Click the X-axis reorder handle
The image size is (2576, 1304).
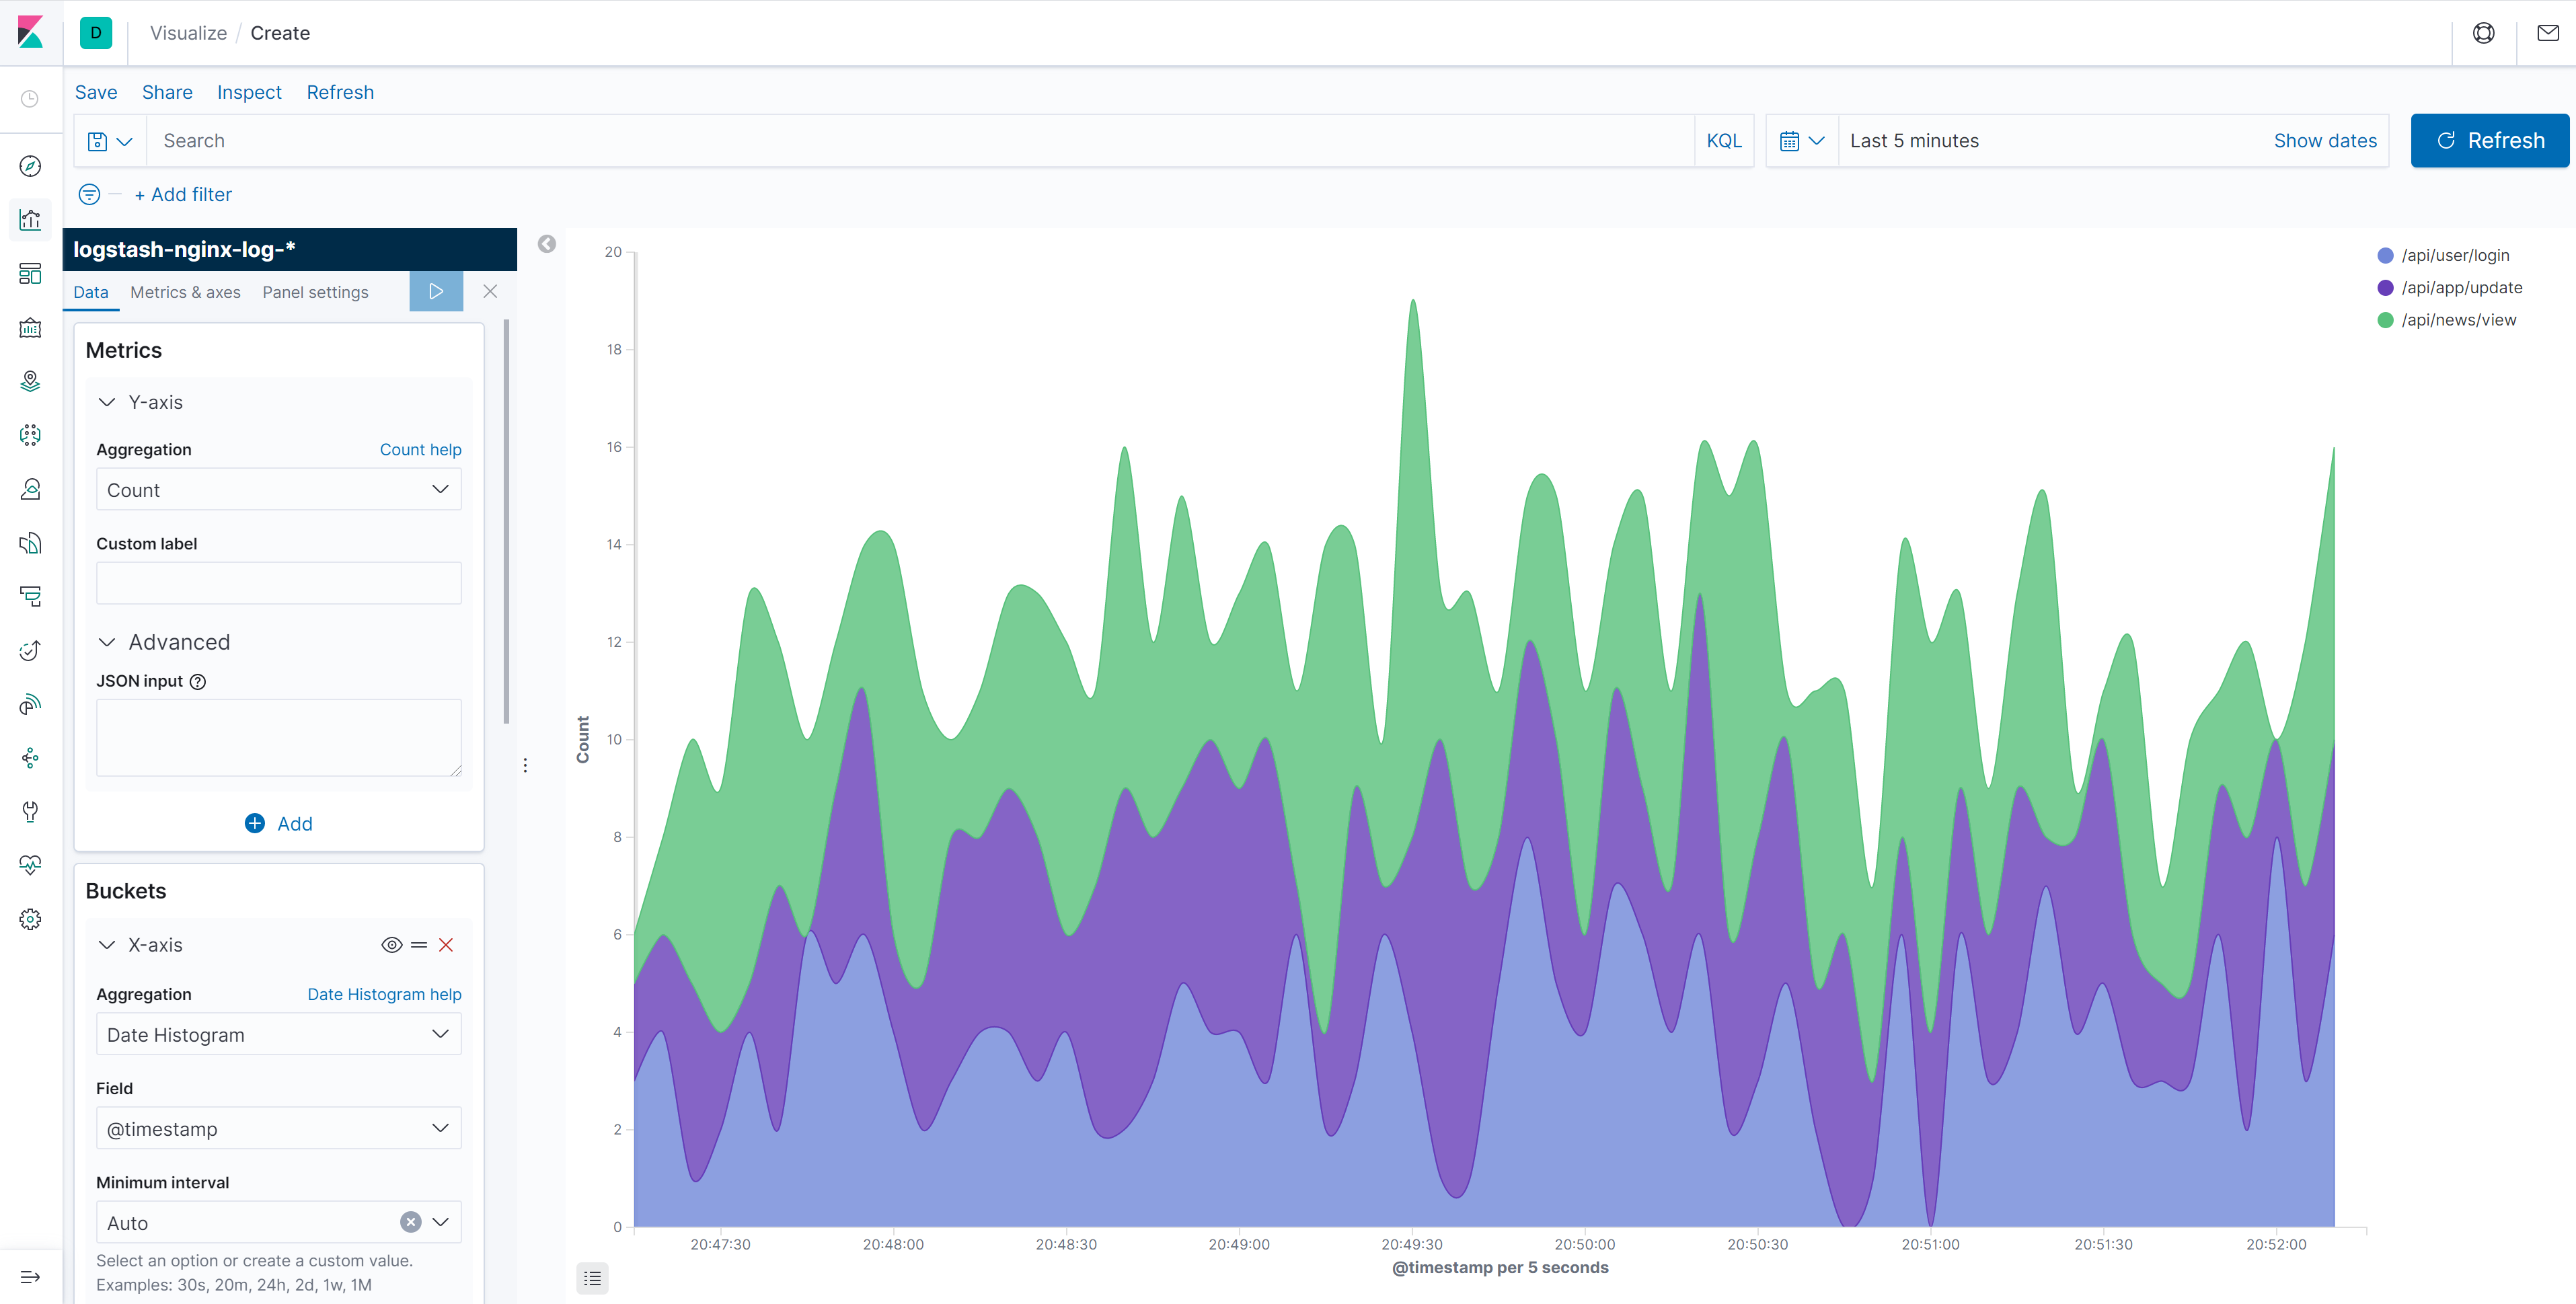pyautogui.click(x=419, y=945)
